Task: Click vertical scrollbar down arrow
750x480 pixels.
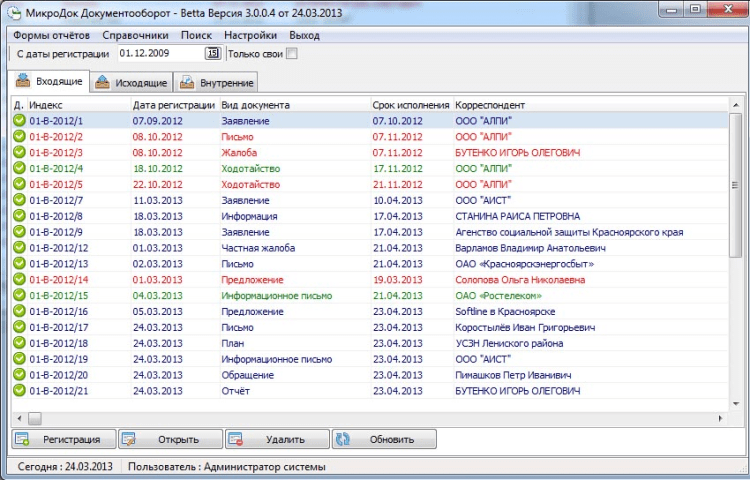Action: pyautogui.click(x=736, y=404)
